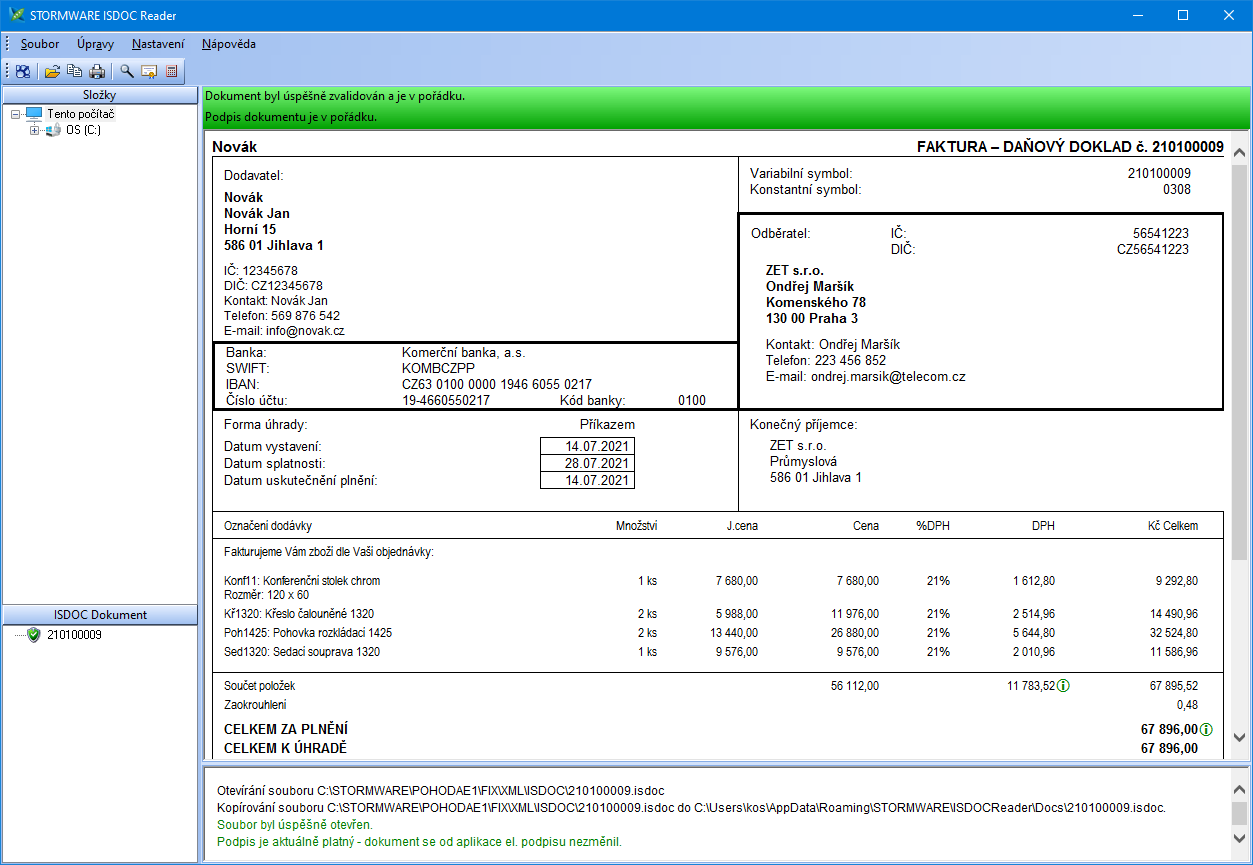Screen dimensions: 1253x865
Task: Select document 210100009 in ISDOC Dokument list
Action: (74, 635)
